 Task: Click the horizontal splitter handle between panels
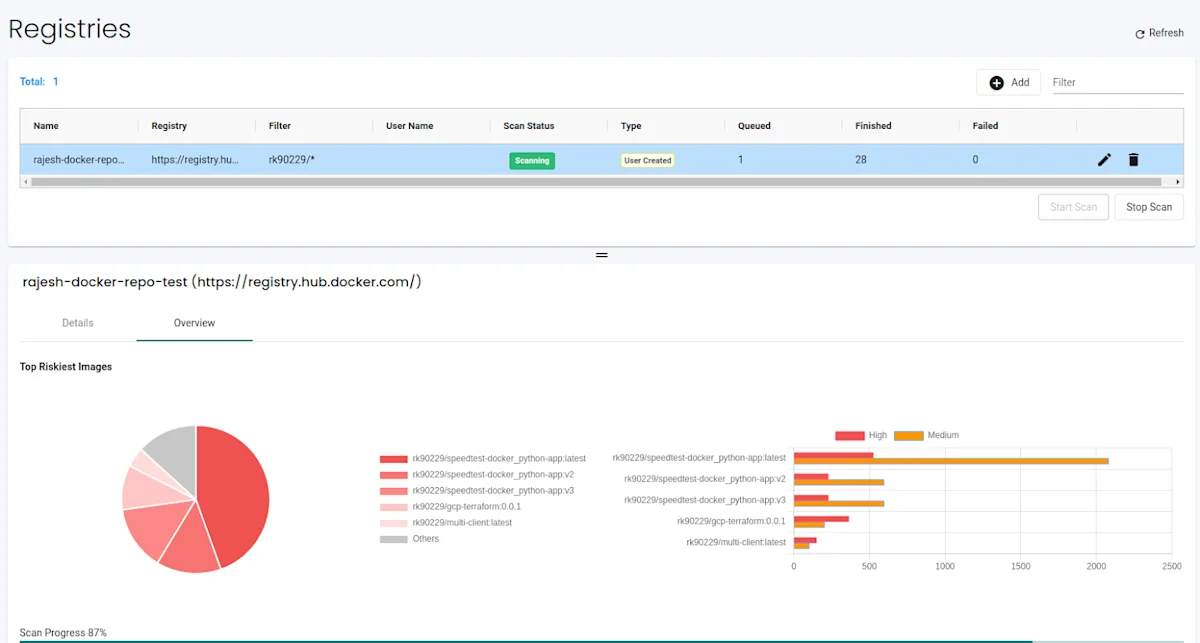pos(601,255)
